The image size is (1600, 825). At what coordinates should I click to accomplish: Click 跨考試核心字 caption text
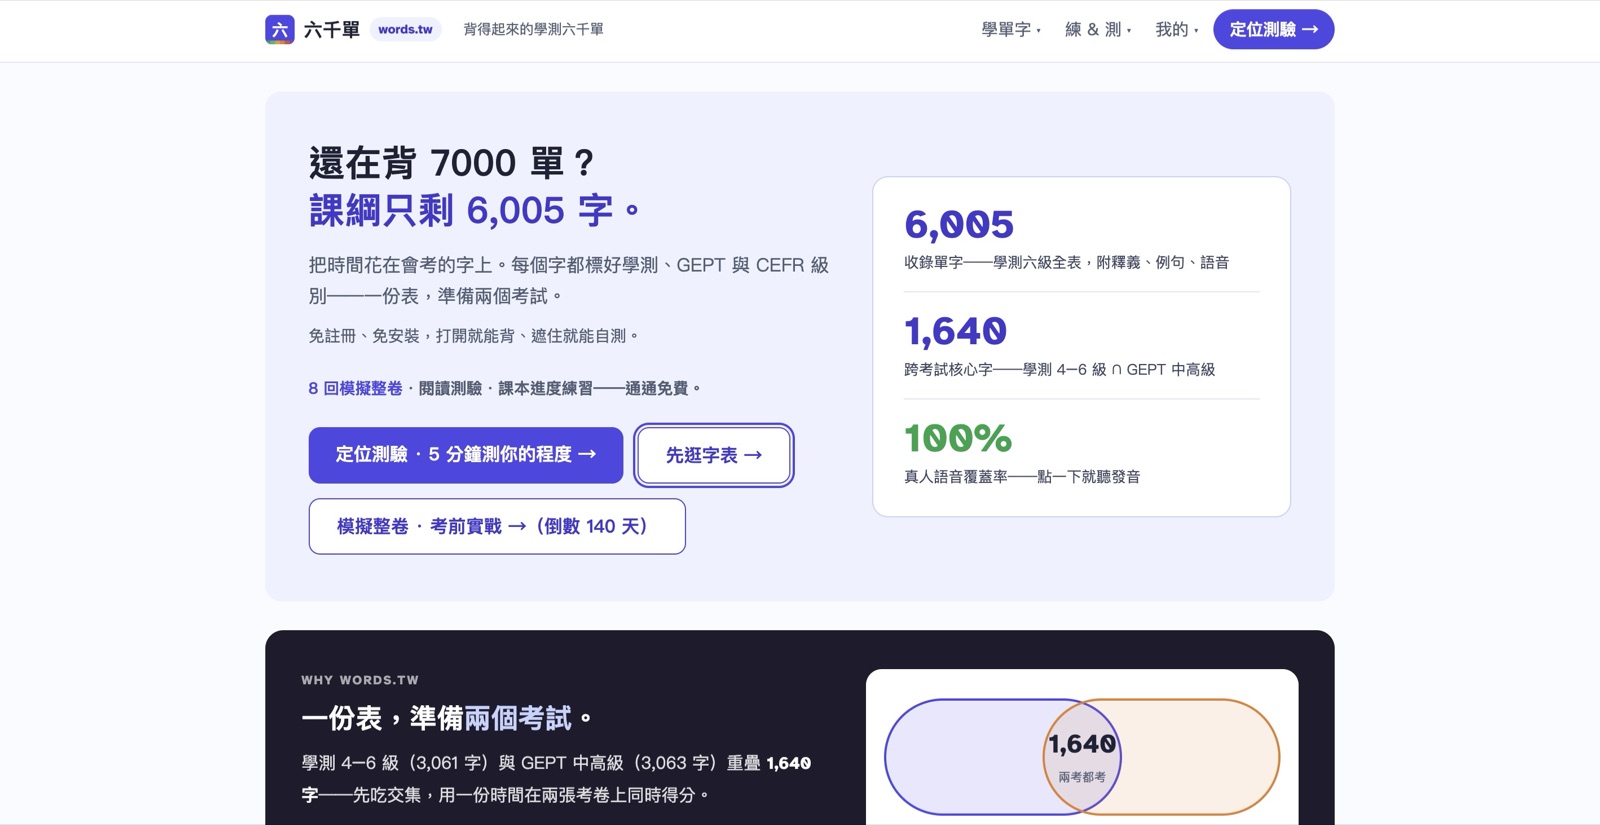point(1060,370)
